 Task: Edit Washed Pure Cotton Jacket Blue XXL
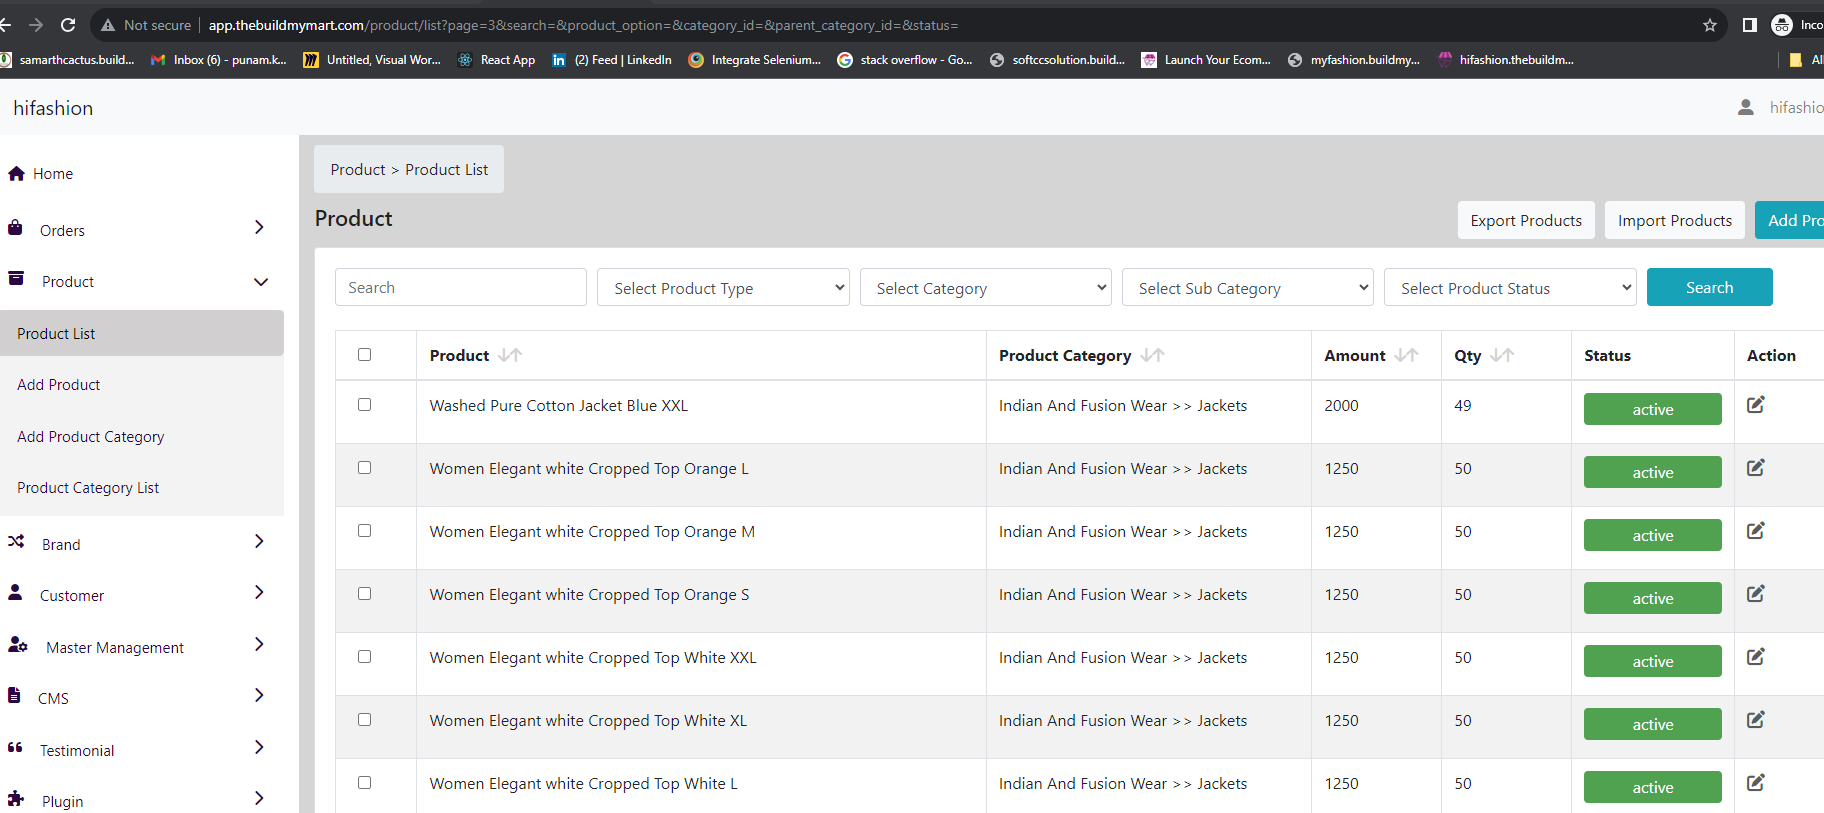(x=1756, y=405)
